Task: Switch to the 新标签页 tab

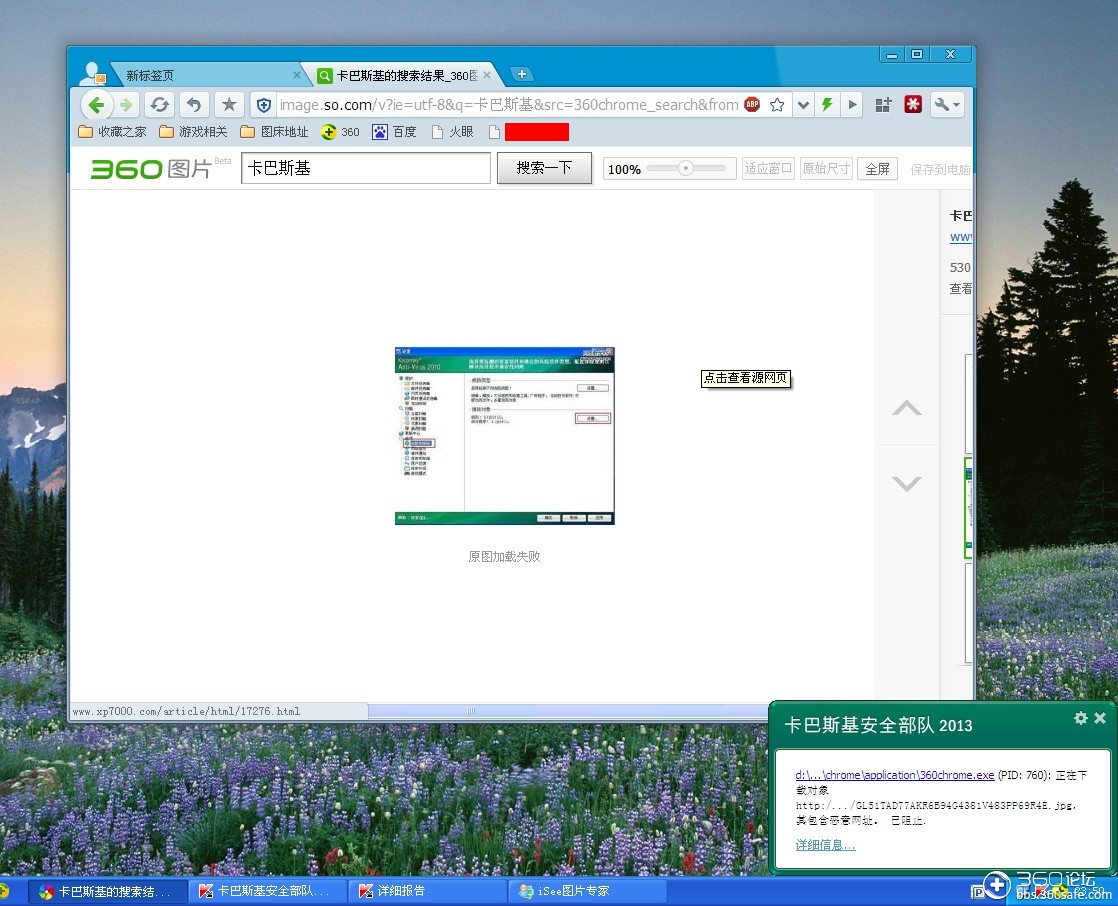Action: (207, 75)
